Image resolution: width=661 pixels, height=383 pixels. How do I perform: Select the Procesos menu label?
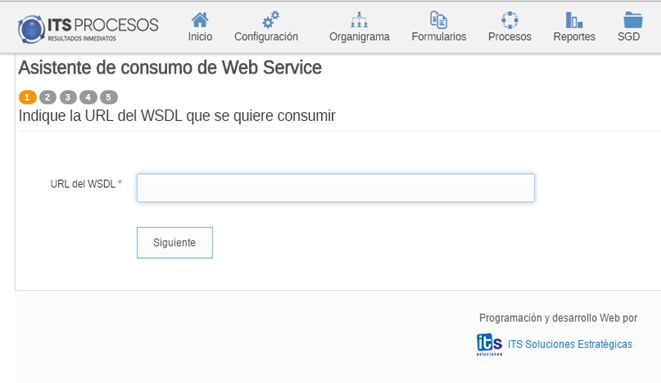point(510,37)
